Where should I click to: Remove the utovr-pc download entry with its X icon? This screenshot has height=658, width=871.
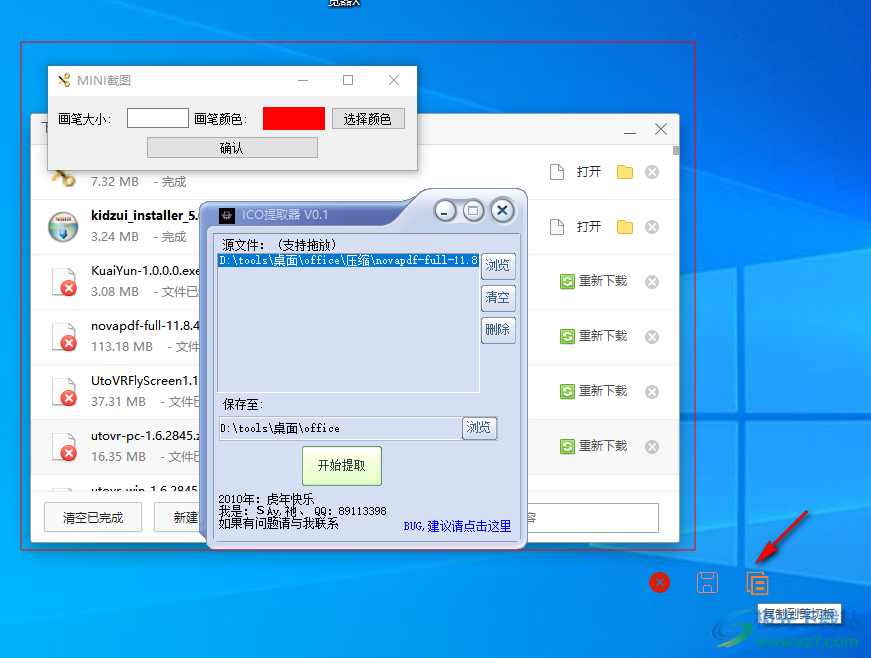tap(652, 447)
